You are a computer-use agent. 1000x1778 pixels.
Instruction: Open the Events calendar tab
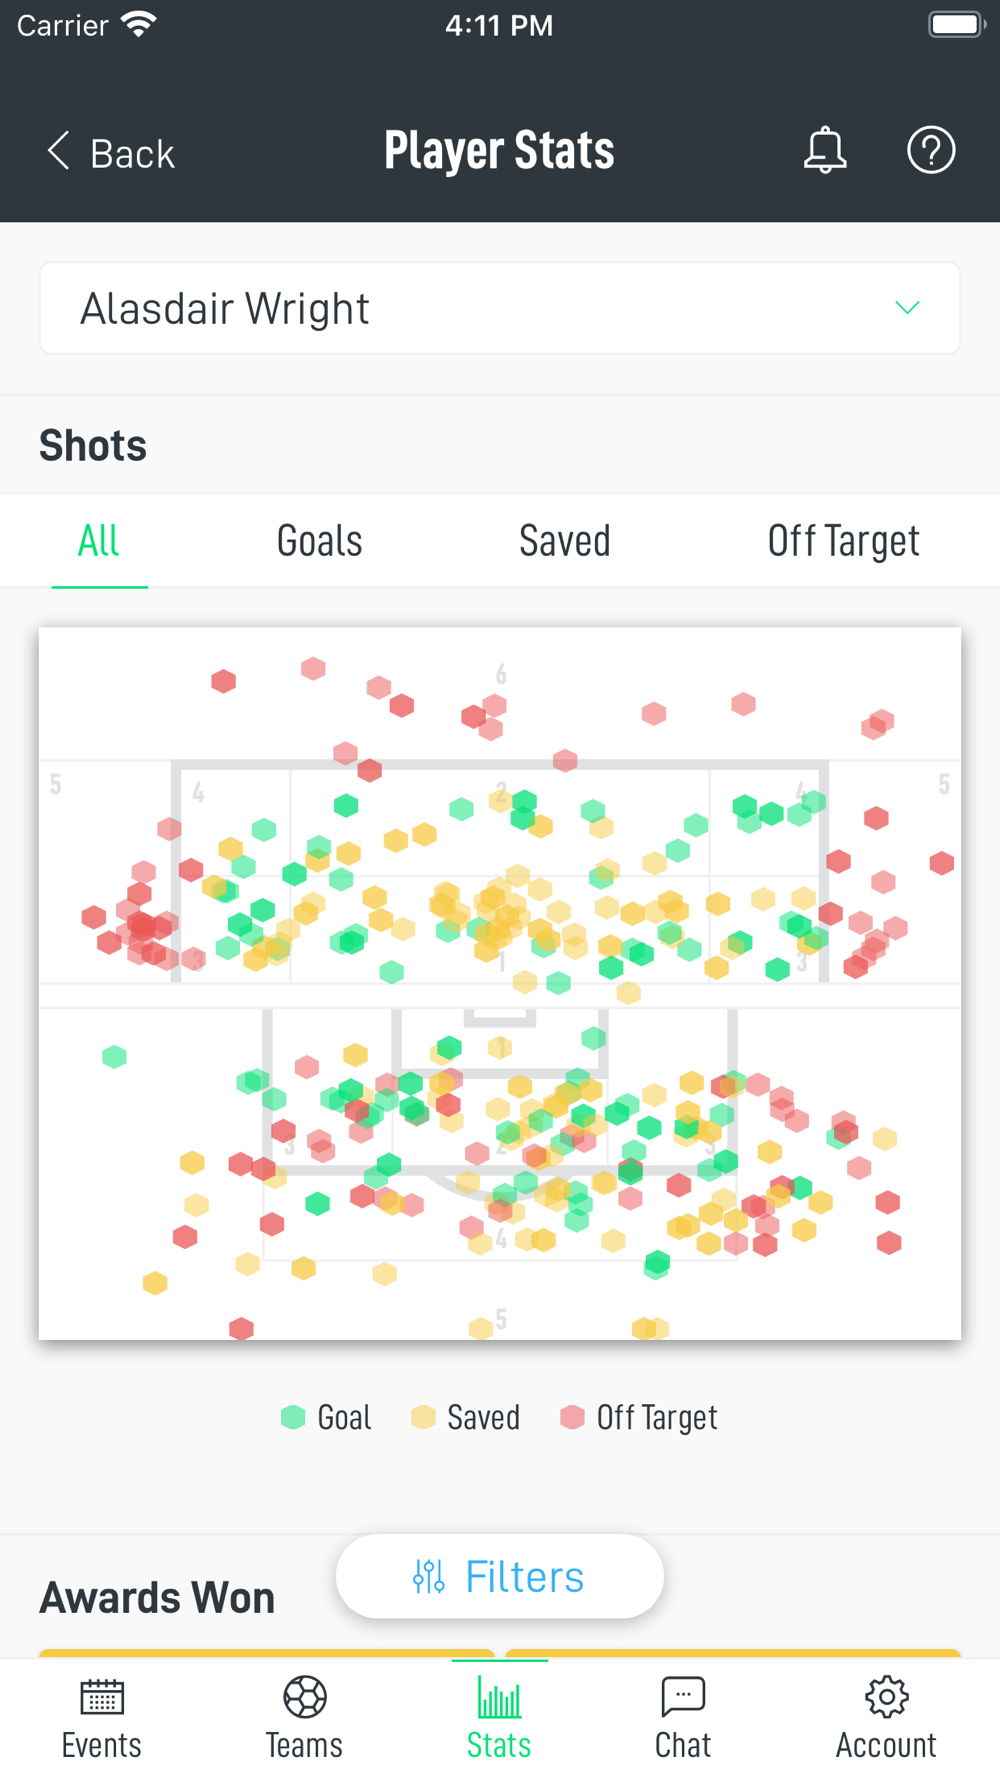pos(101,1697)
